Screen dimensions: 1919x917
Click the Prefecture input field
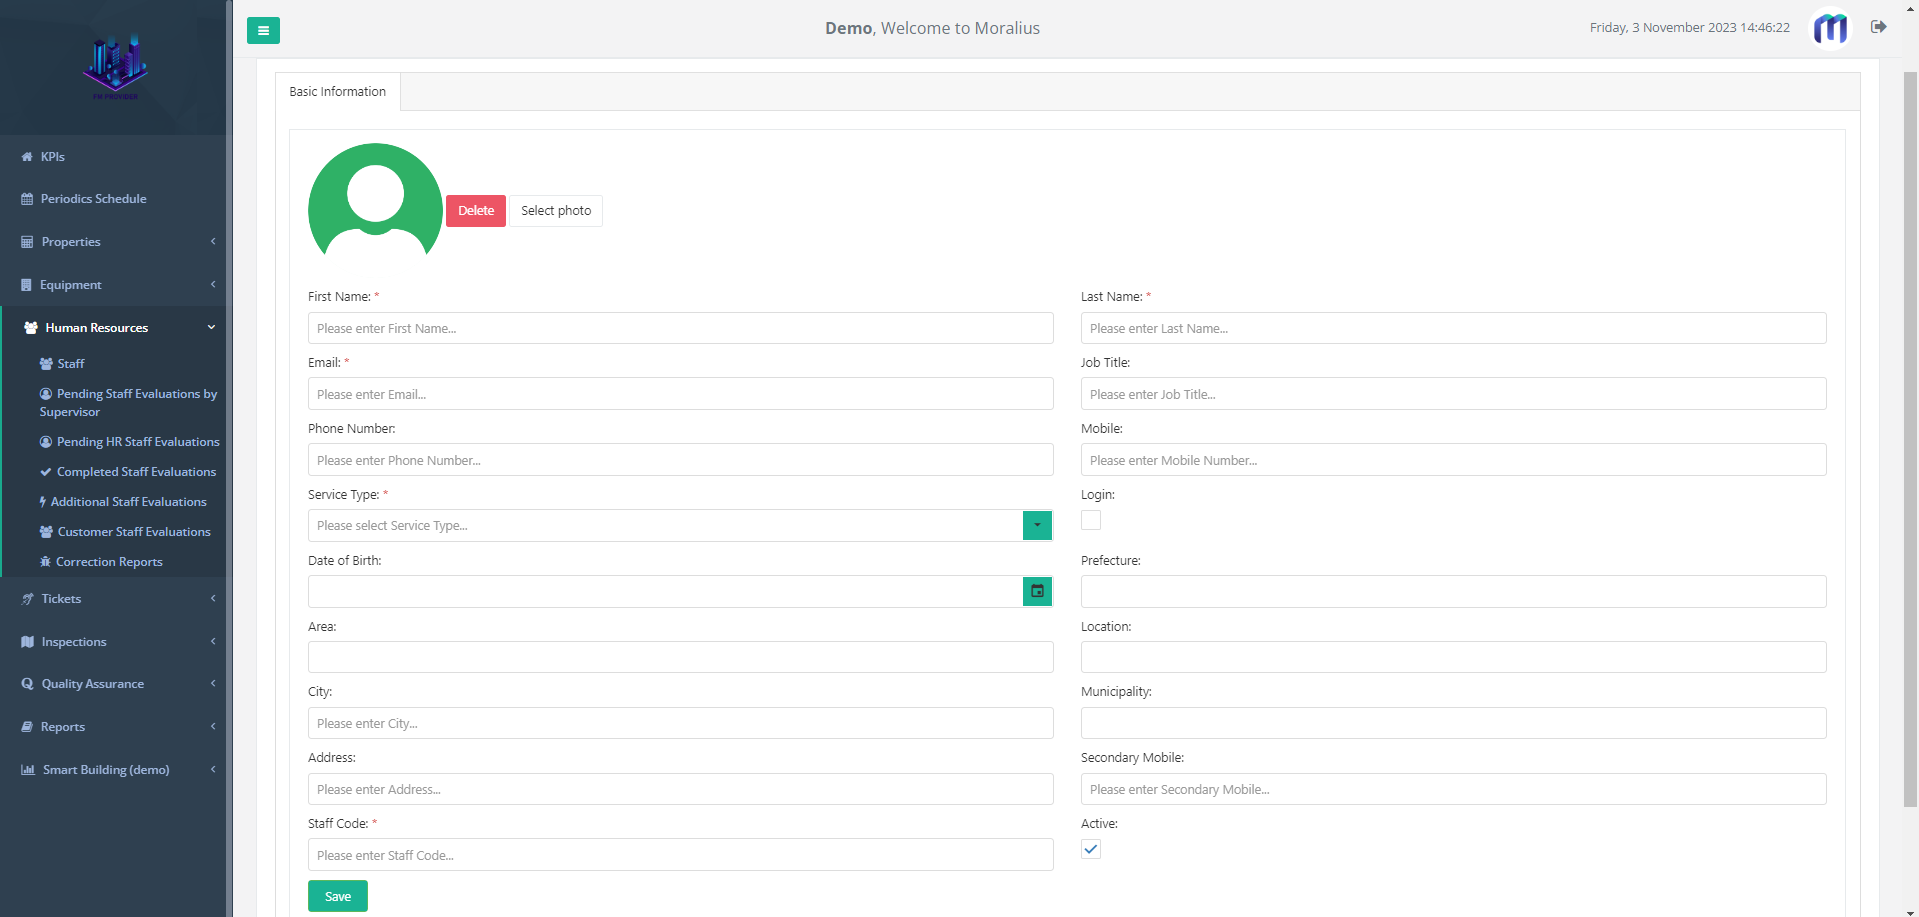point(1453,591)
